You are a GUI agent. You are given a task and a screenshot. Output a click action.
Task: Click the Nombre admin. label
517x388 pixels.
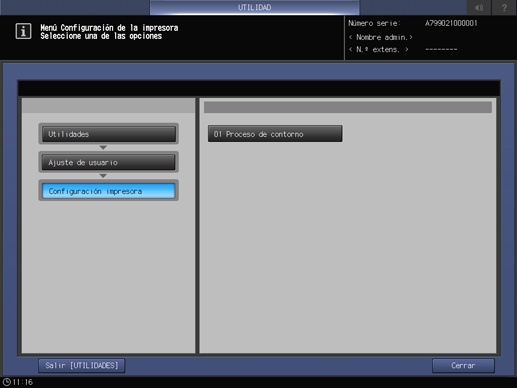click(381, 37)
